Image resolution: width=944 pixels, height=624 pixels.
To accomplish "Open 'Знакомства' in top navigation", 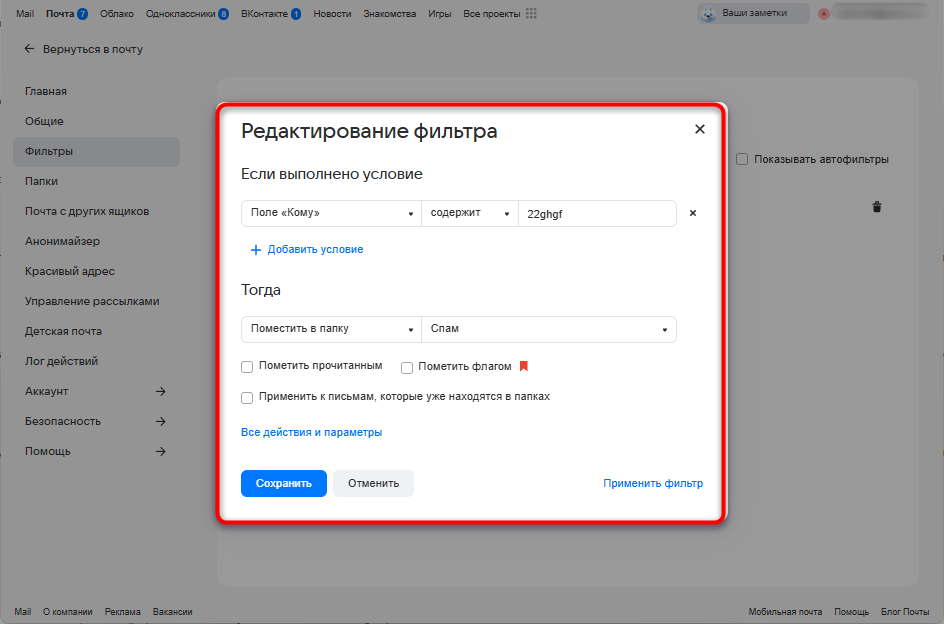I will [390, 13].
